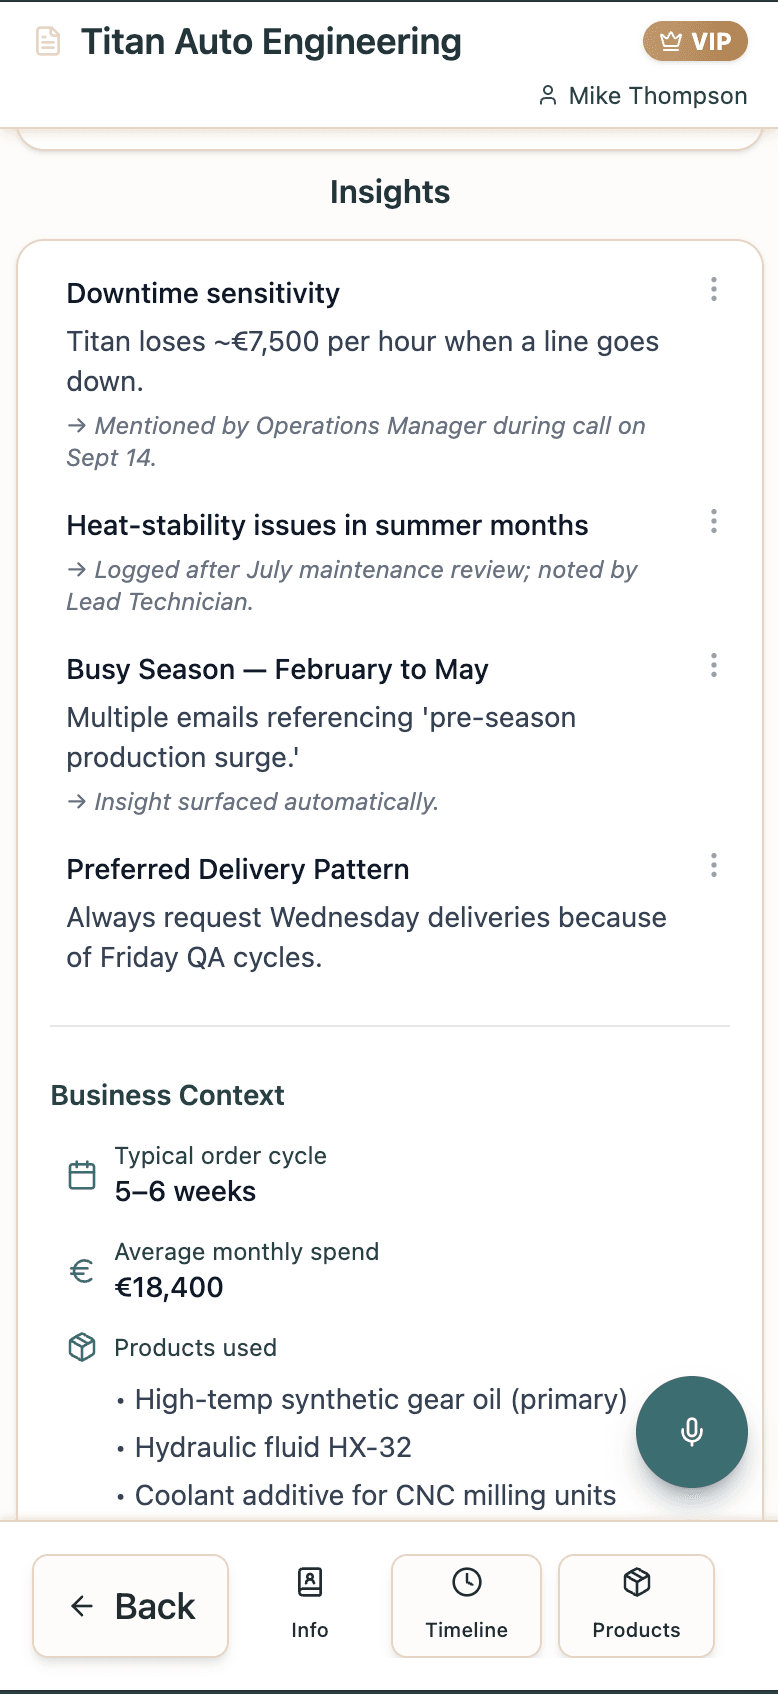Open options menu for Heat-stability issues insight
Image resolution: width=778 pixels, height=1694 pixels.
pyautogui.click(x=713, y=521)
